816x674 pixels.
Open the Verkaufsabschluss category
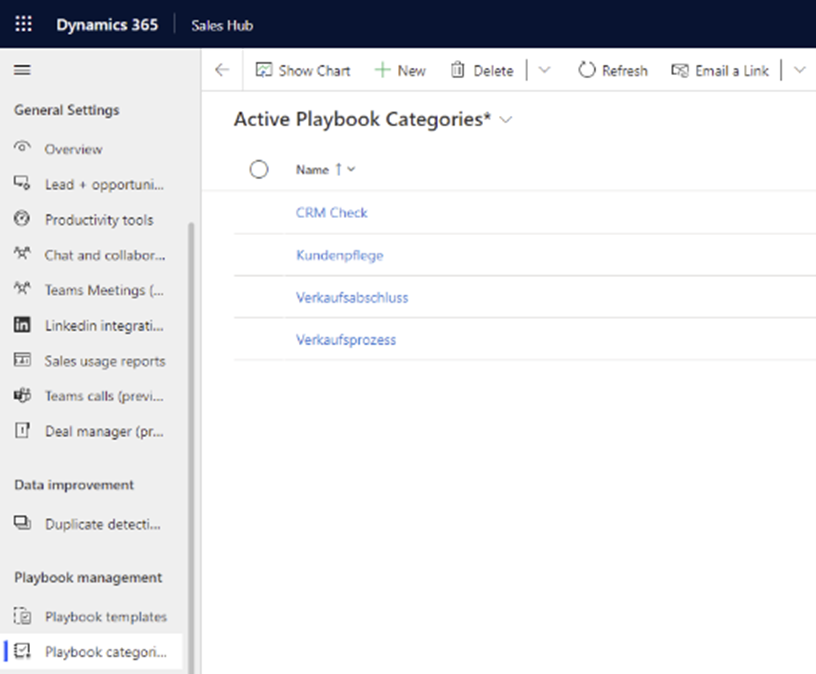pos(352,297)
